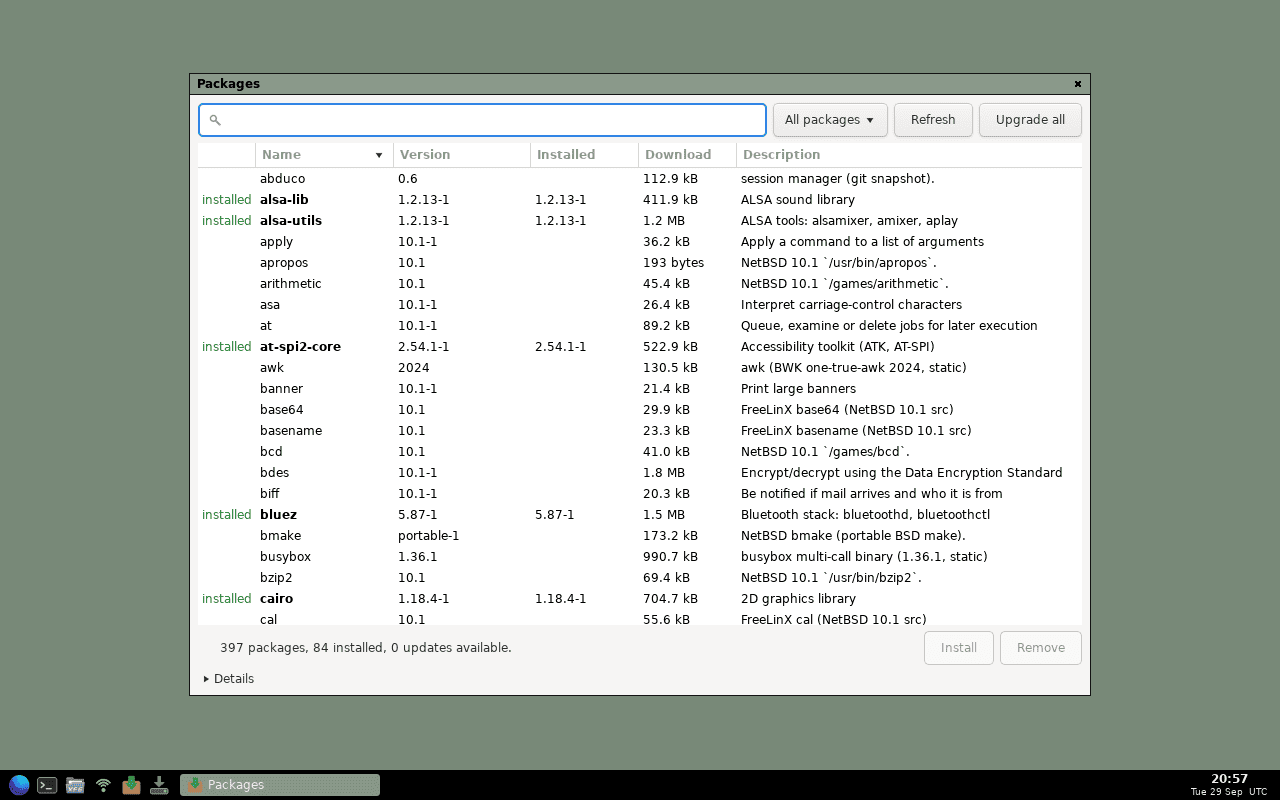Viewport: 1280px width, 800px height.
Task: Sort by the Version column
Action: pyautogui.click(x=462, y=155)
